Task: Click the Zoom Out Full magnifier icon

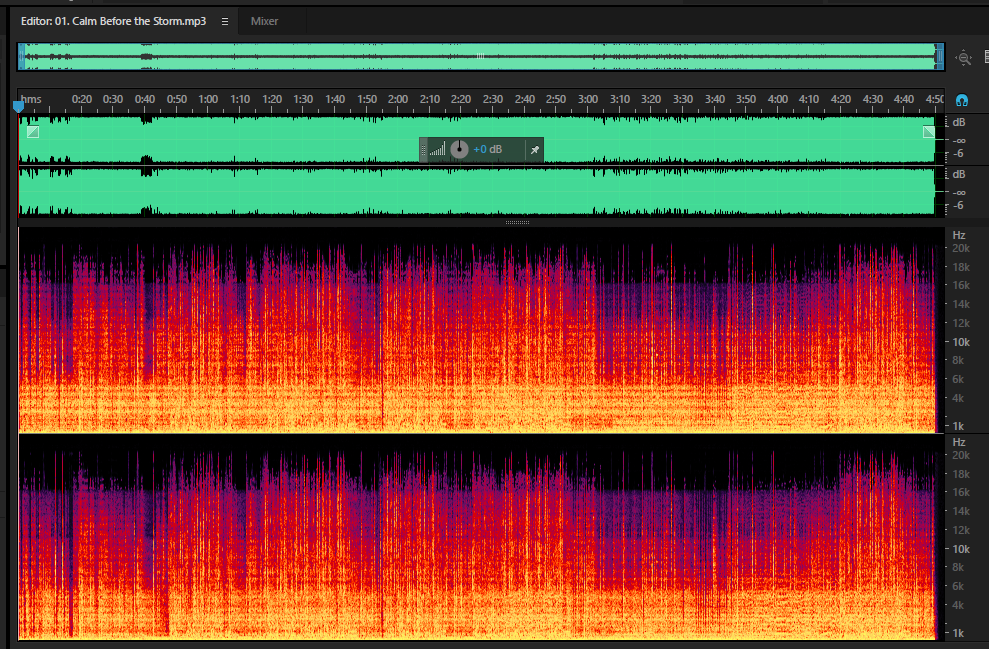Action: (x=963, y=58)
